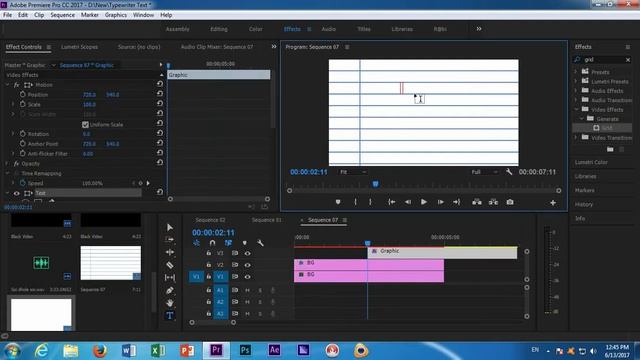640x360 pixels.
Task: Add marker in Program monitor
Action: pyautogui.click(x=338, y=202)
